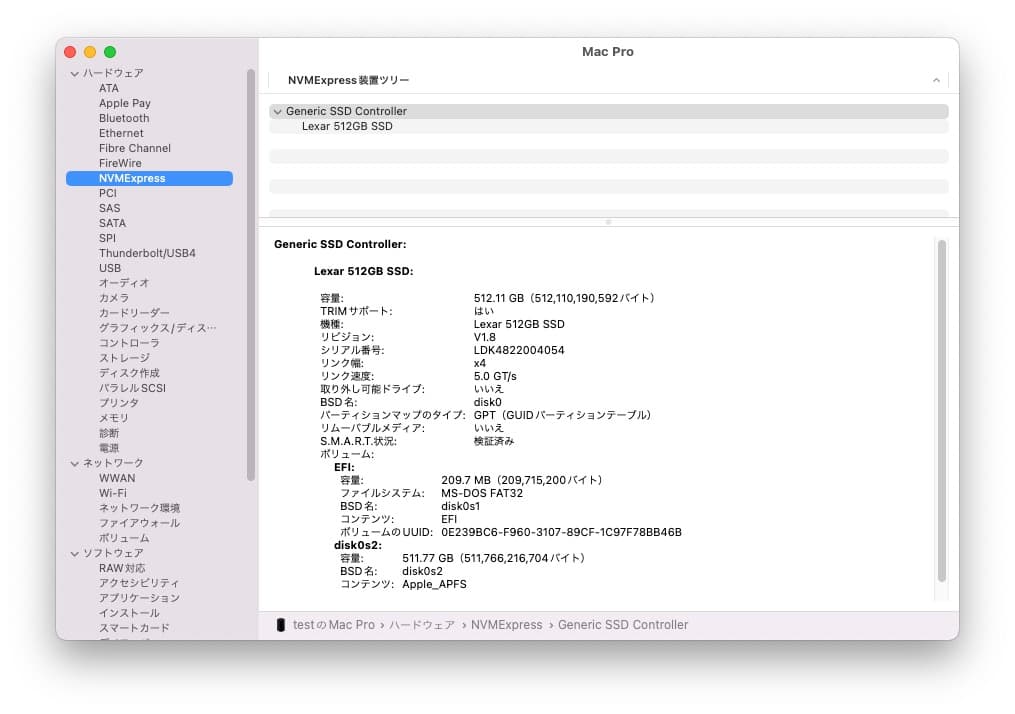View Apple Pay information
The width and height of the screenshot is (1015, 714).
tap(124, 102)
